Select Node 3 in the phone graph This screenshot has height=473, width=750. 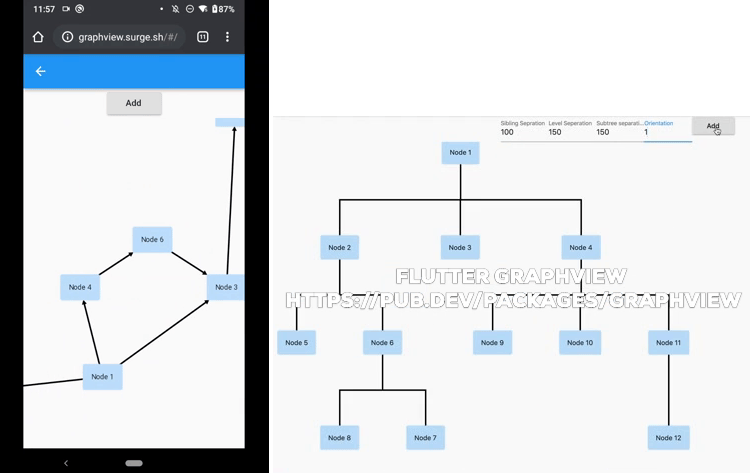pos(226,287)
